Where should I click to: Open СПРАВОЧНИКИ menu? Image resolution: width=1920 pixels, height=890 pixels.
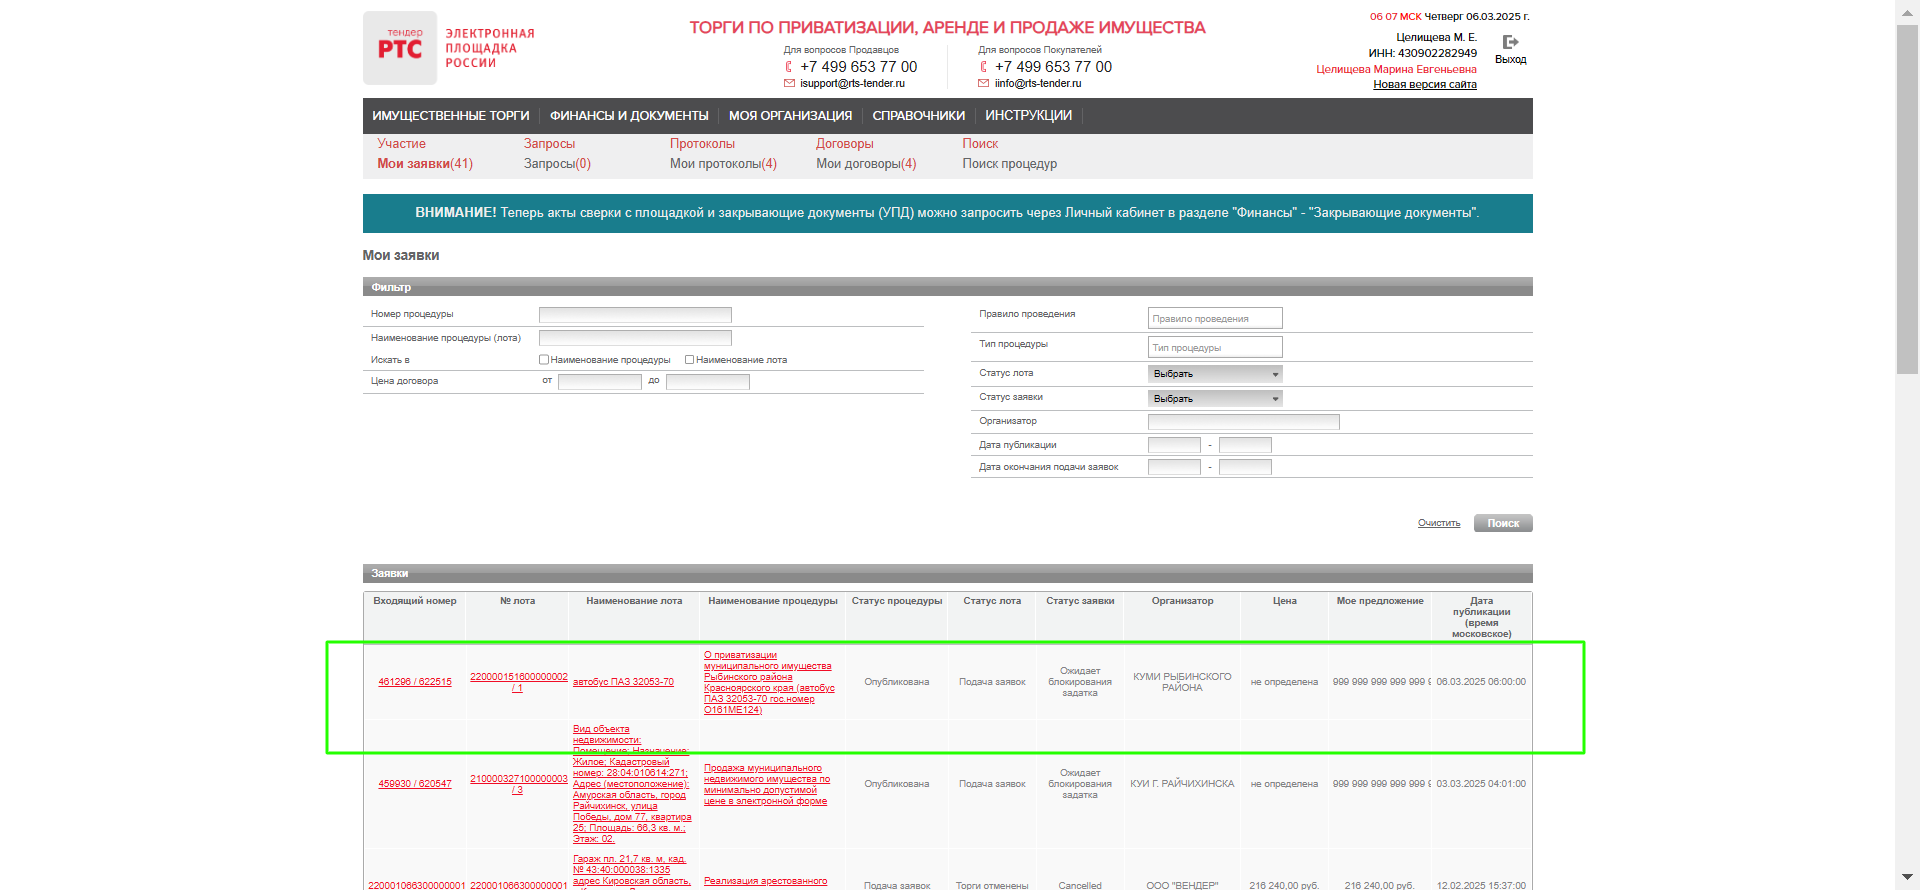tap(919, 116)
